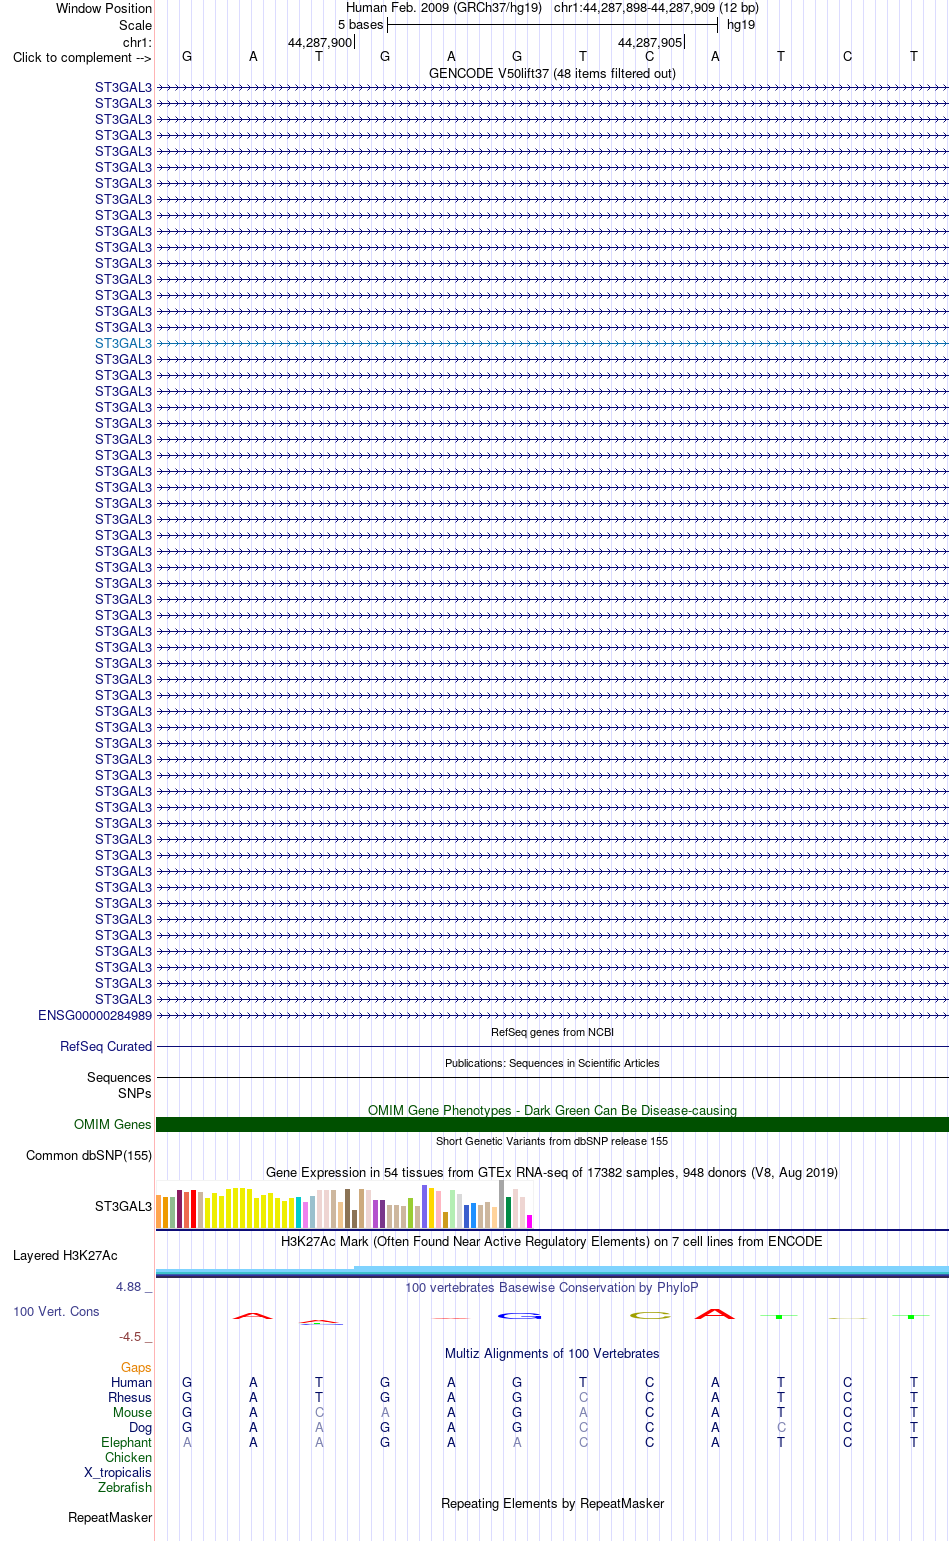The width and height of the screenshot is (950, 1541).
Task: Open 'Publications: Sequences in Scientific Articles' title
Action: 552,1063
